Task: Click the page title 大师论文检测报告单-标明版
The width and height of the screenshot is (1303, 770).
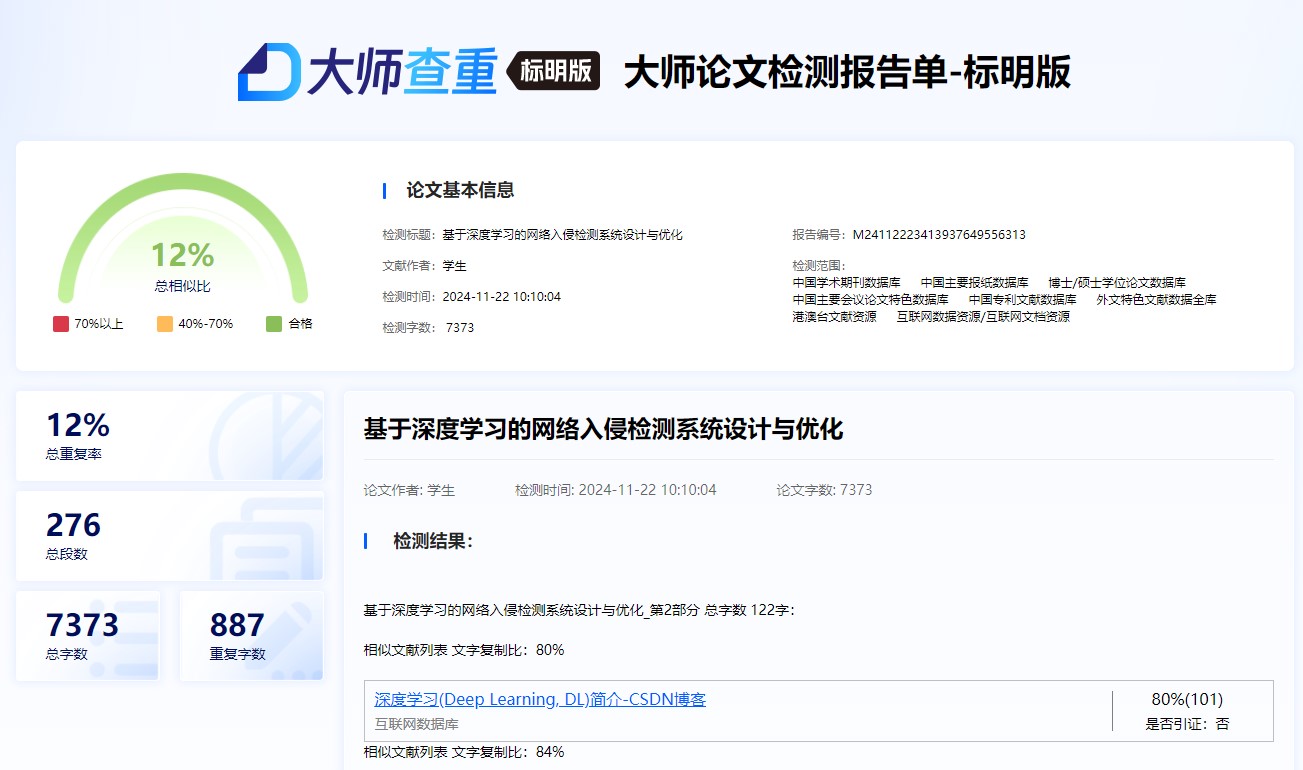Action: [x=847, y=72]
